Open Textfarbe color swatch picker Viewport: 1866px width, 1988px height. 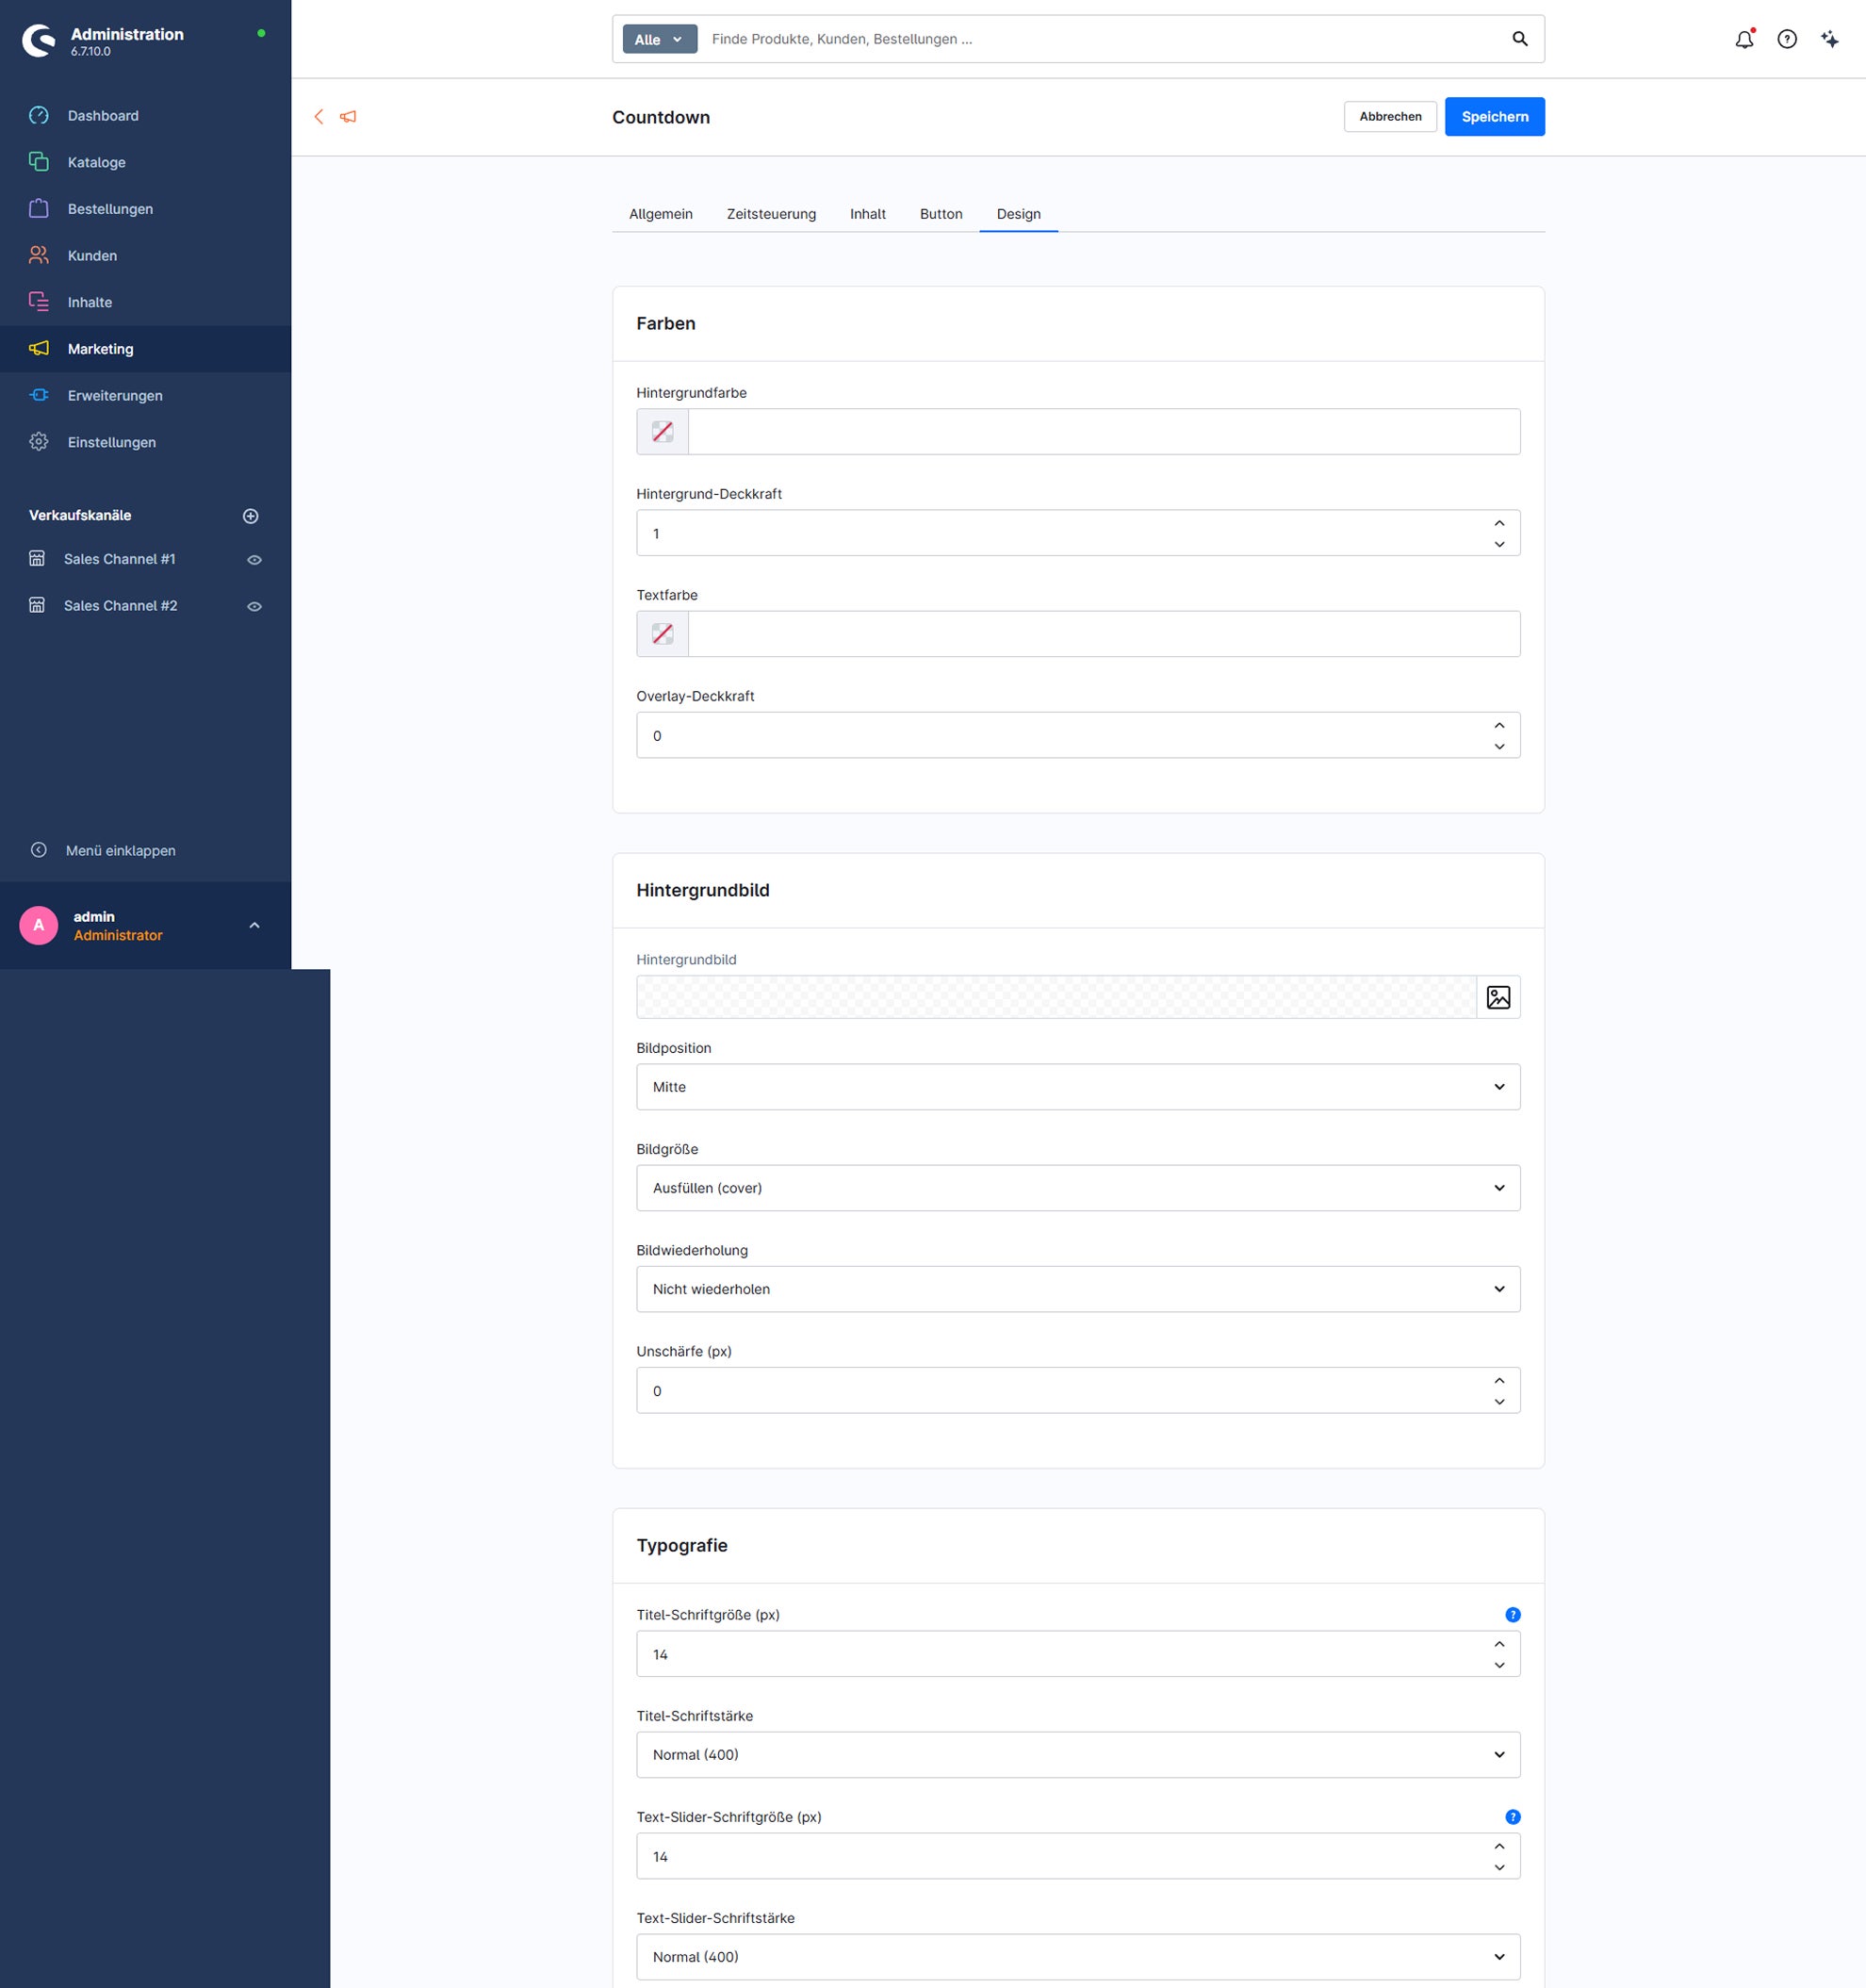pyautogui.click(x=662, y=634)
